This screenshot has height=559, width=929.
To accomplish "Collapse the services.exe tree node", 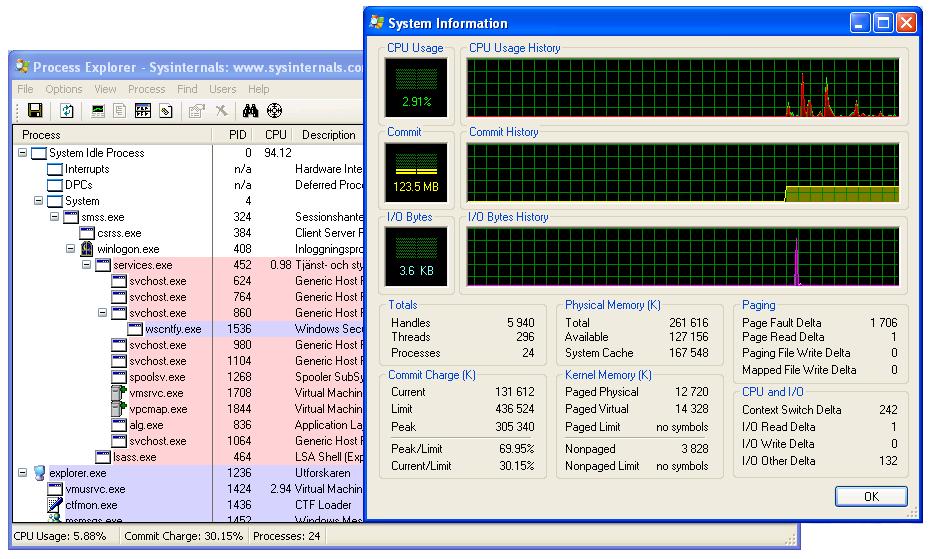I will (x=87, y=265).
